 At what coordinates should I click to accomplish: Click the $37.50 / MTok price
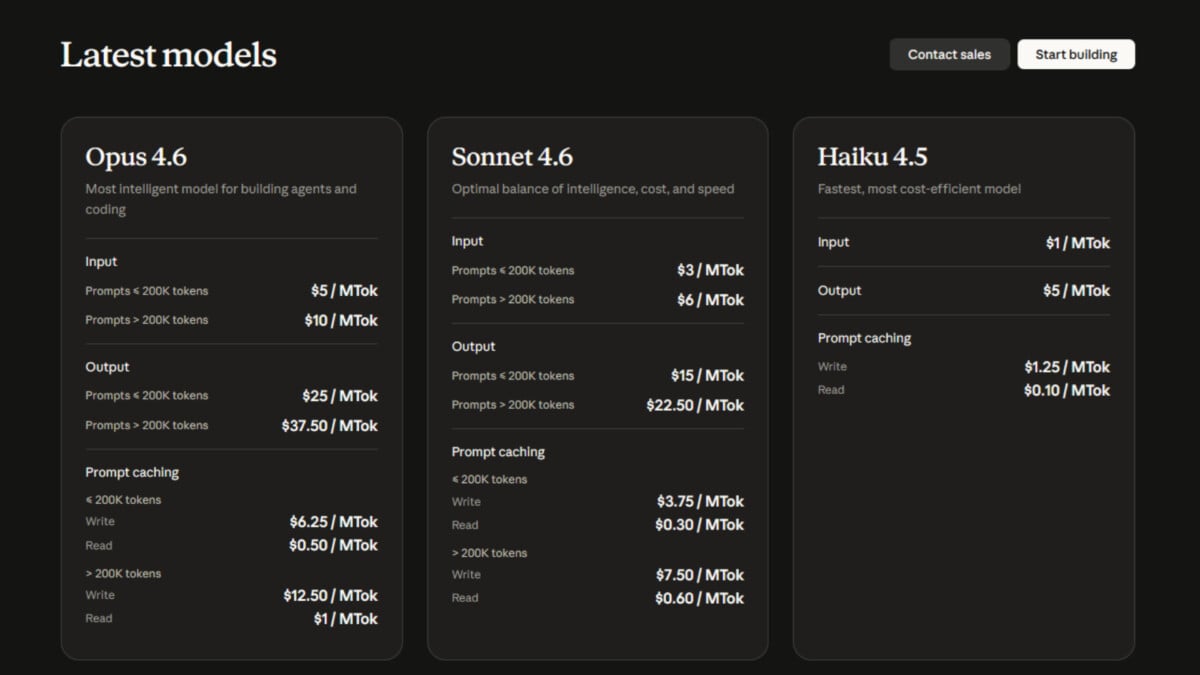pos(330,425)
